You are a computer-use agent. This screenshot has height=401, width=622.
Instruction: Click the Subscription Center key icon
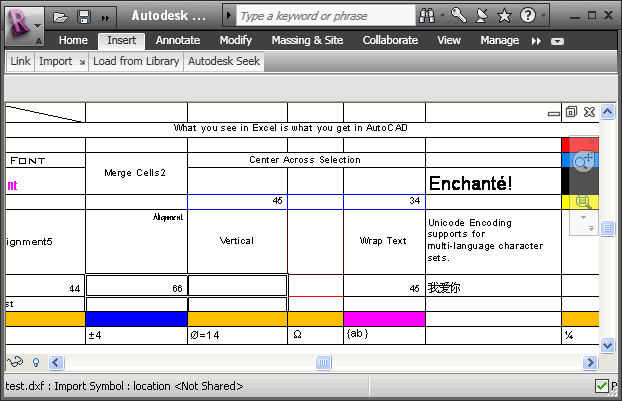(459, 16)
